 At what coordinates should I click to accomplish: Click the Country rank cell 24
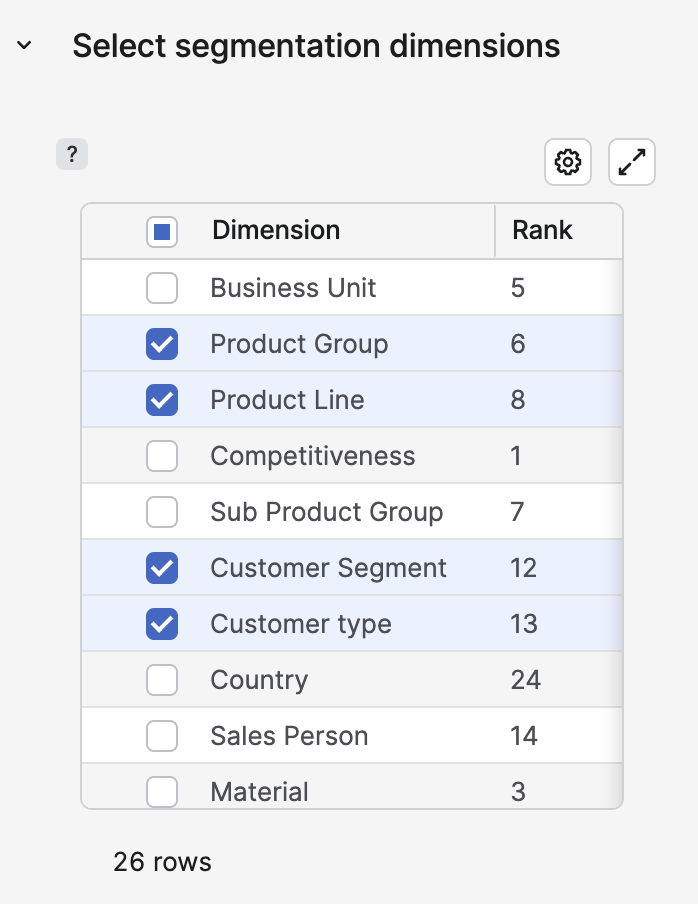click(526, 680)
